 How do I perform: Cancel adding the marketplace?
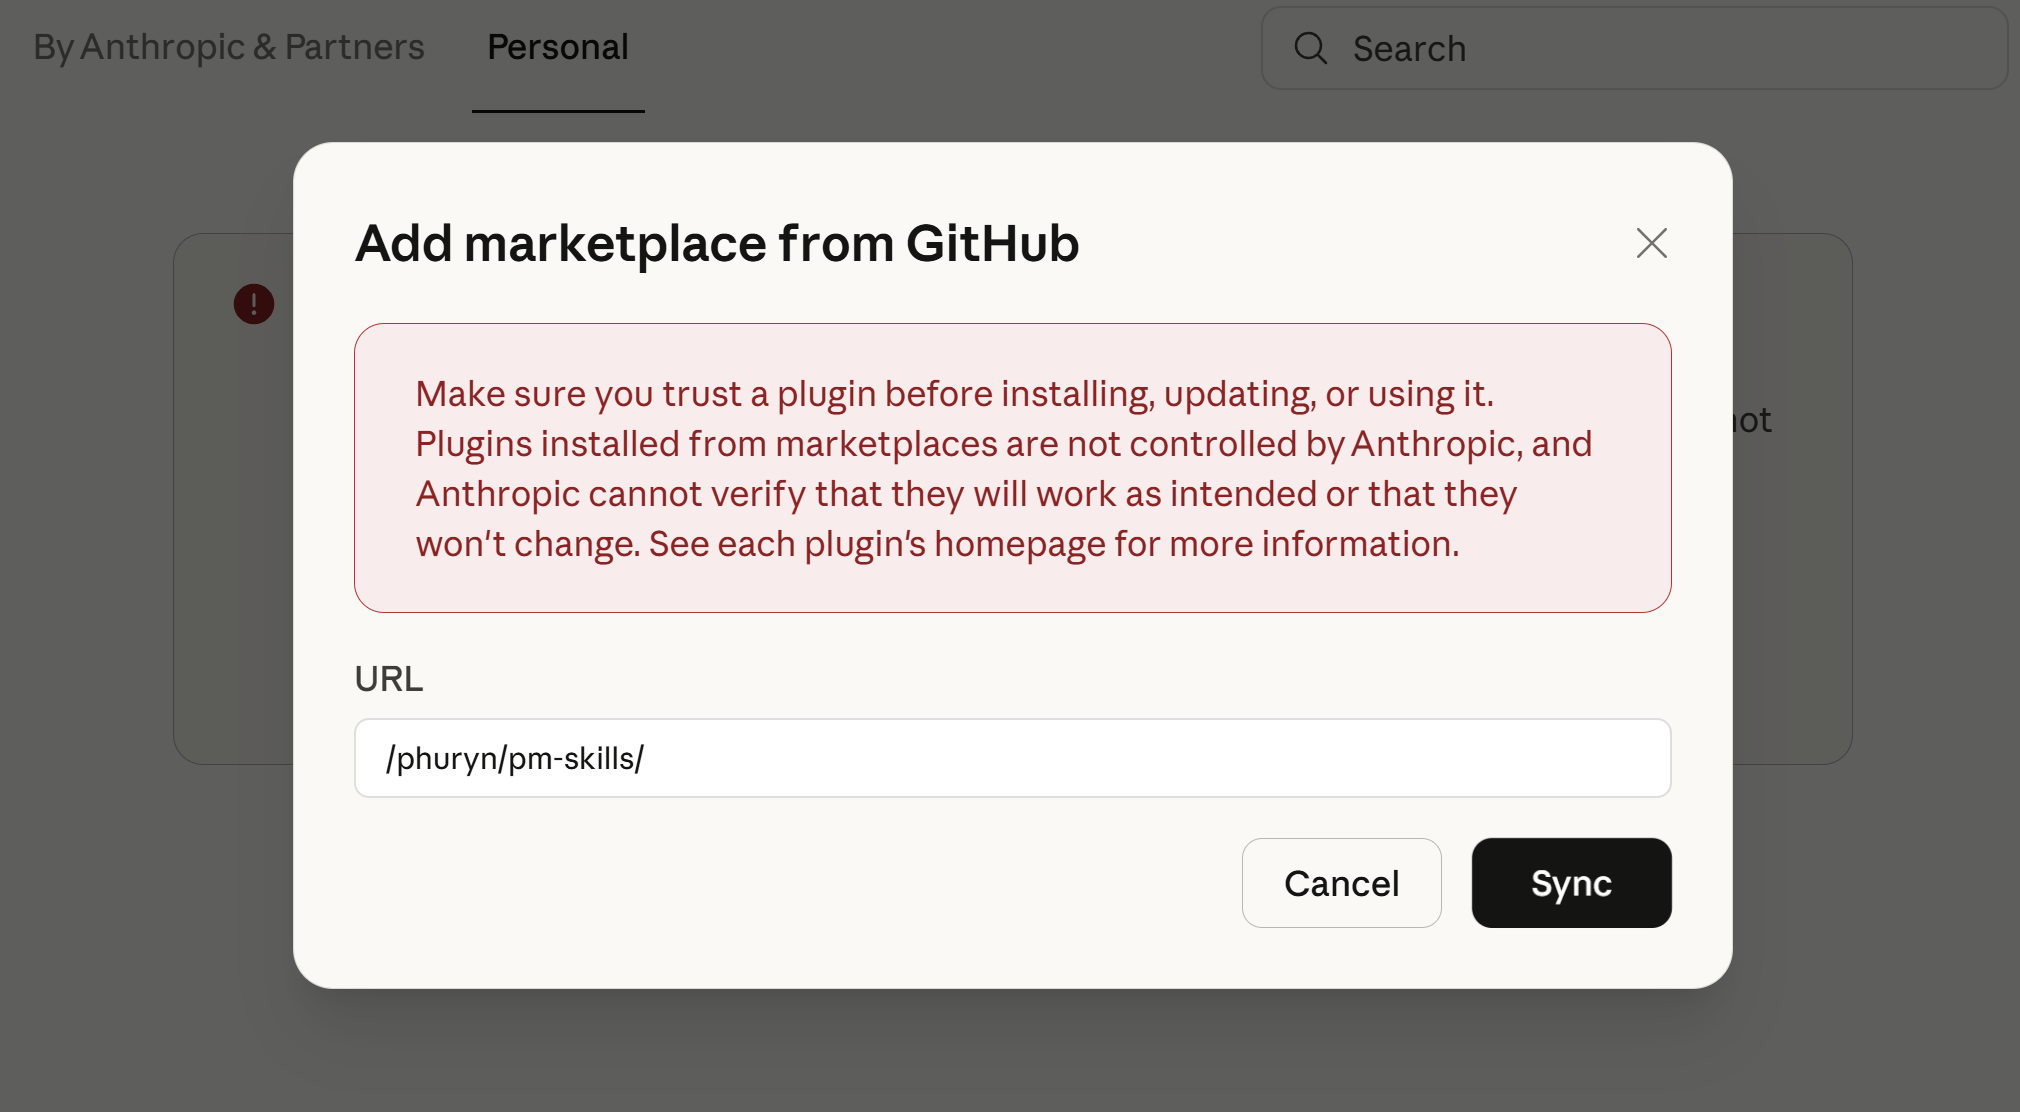tap(1341, 883)
